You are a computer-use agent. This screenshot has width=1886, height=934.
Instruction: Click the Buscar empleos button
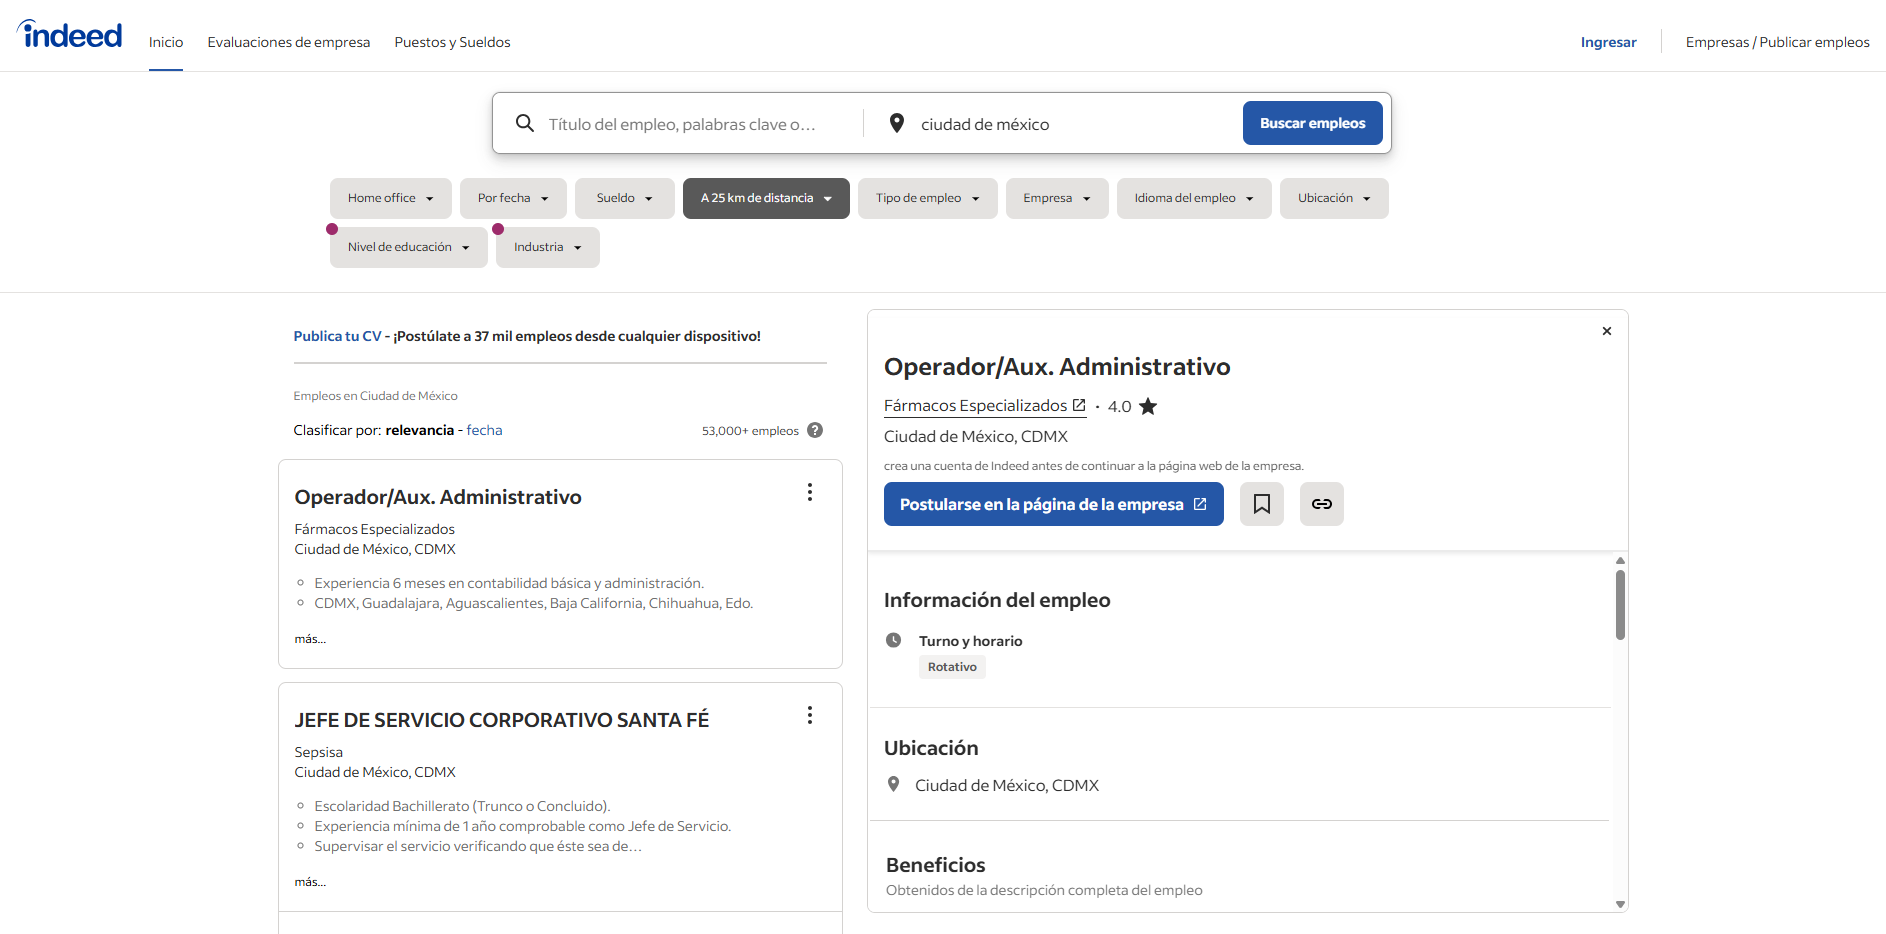[1313, 123]
